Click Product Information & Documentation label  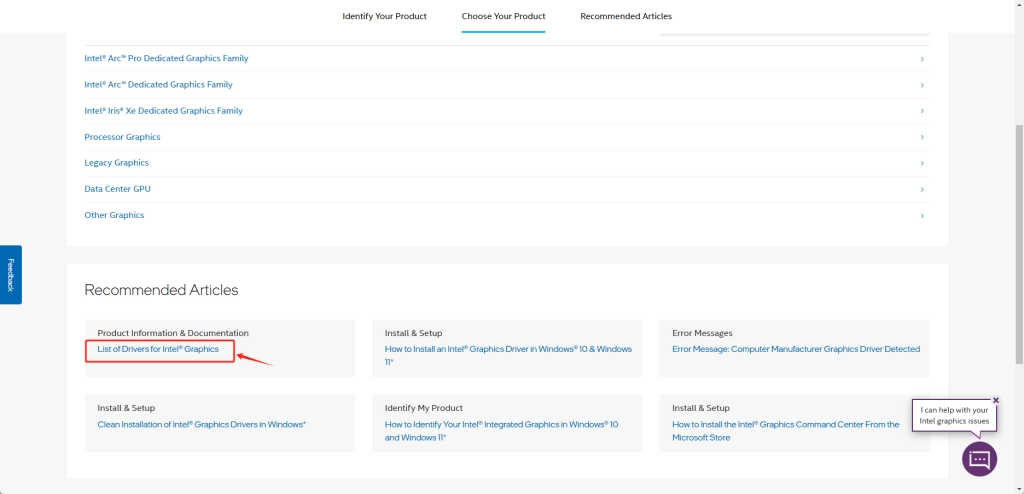pyautogui.click(x=173, y=333)
